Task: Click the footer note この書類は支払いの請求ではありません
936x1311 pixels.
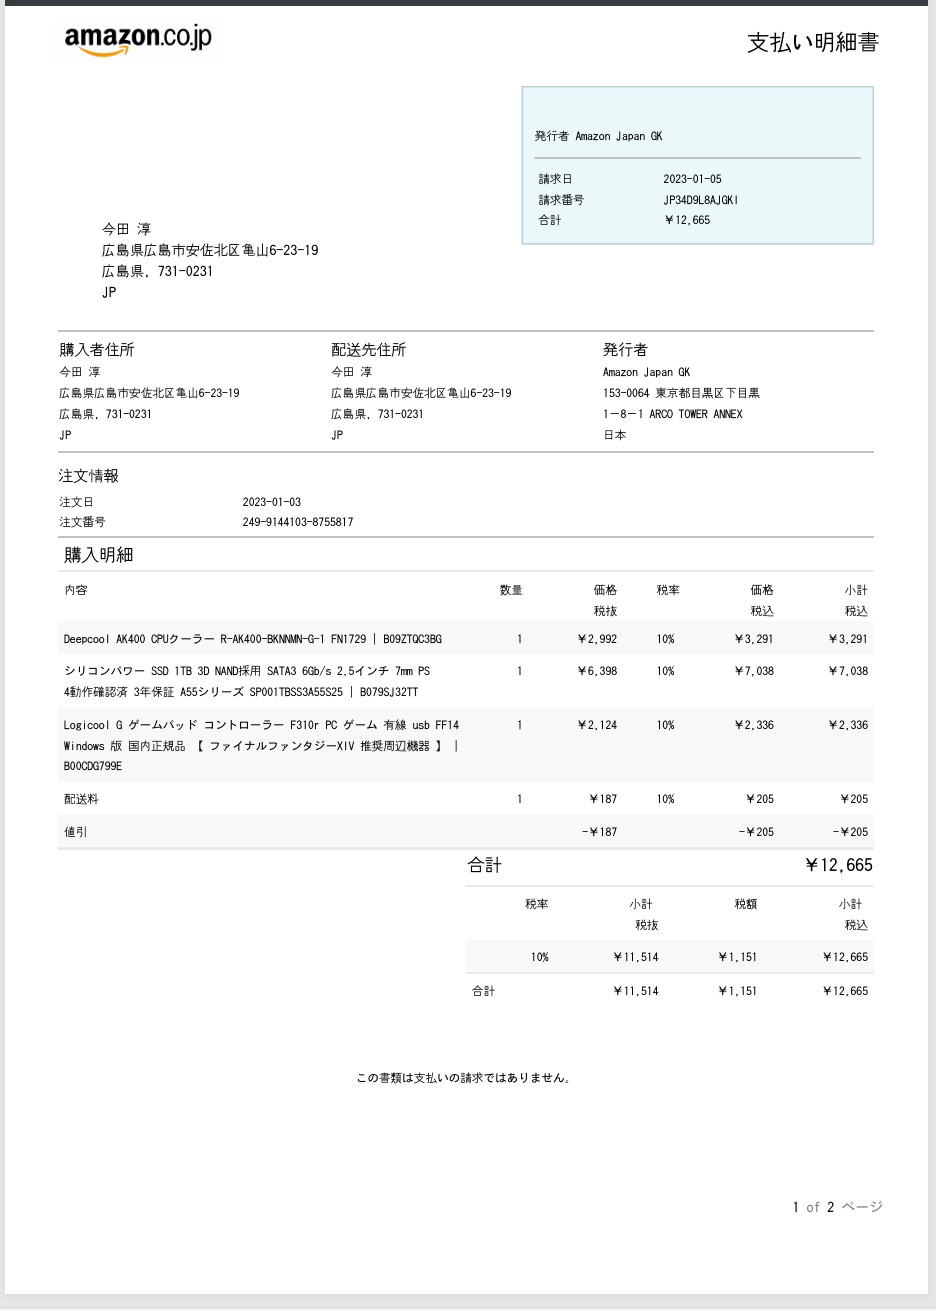Action: [464, 1078]
